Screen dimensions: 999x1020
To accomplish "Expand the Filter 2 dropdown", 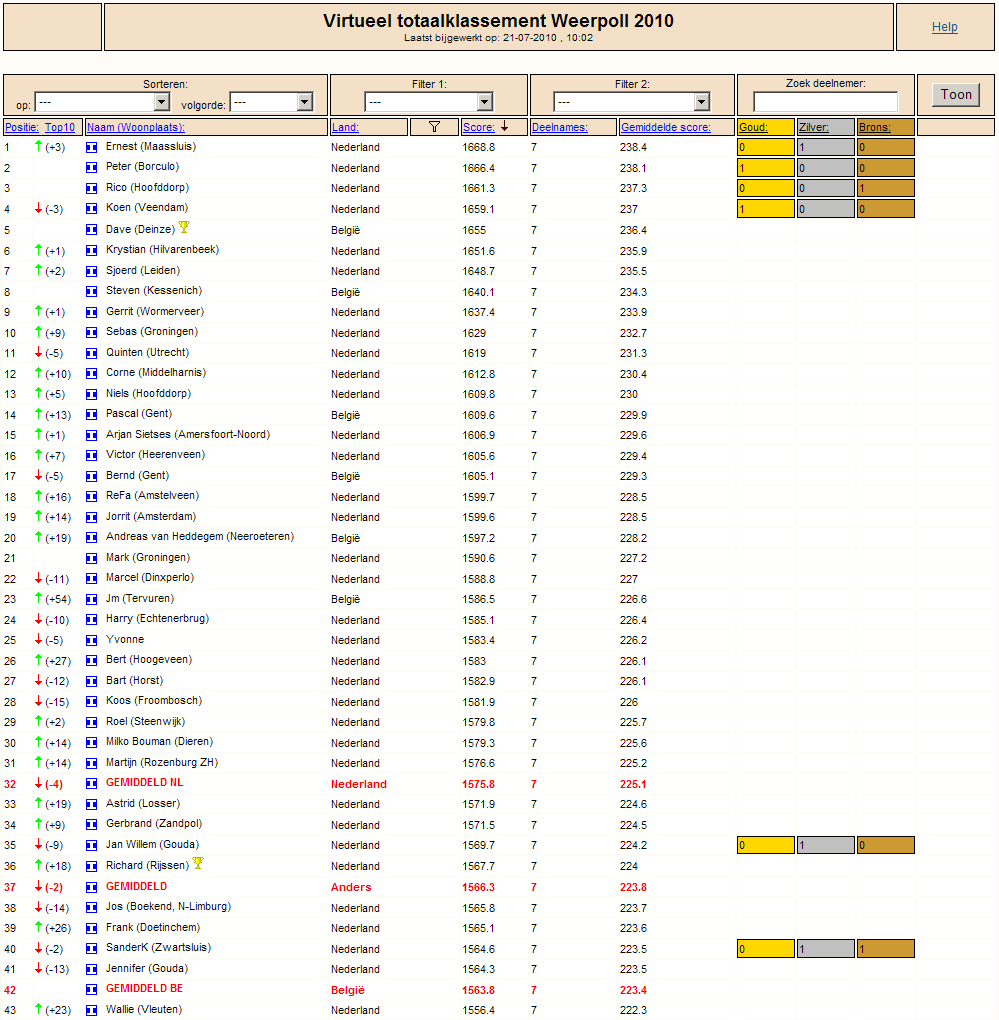I will click(632, 102).
